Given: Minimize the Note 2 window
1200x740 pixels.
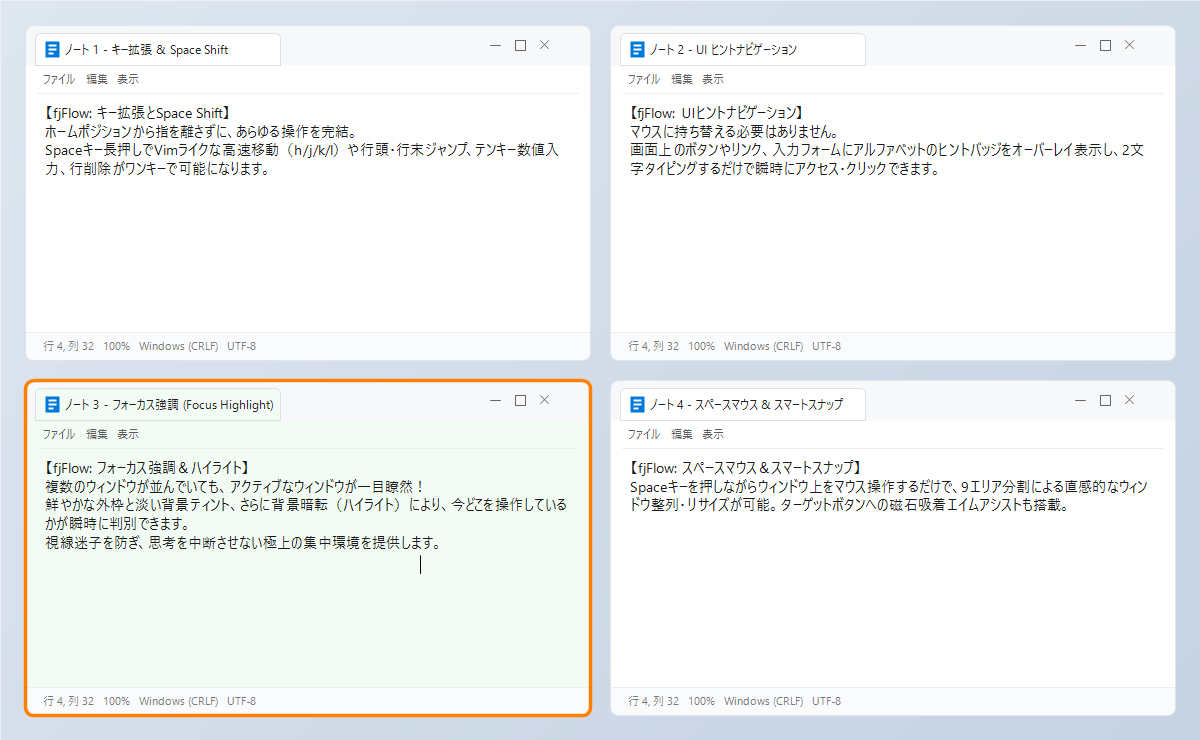Looking at the screenshot, I should click(1080, 45).
